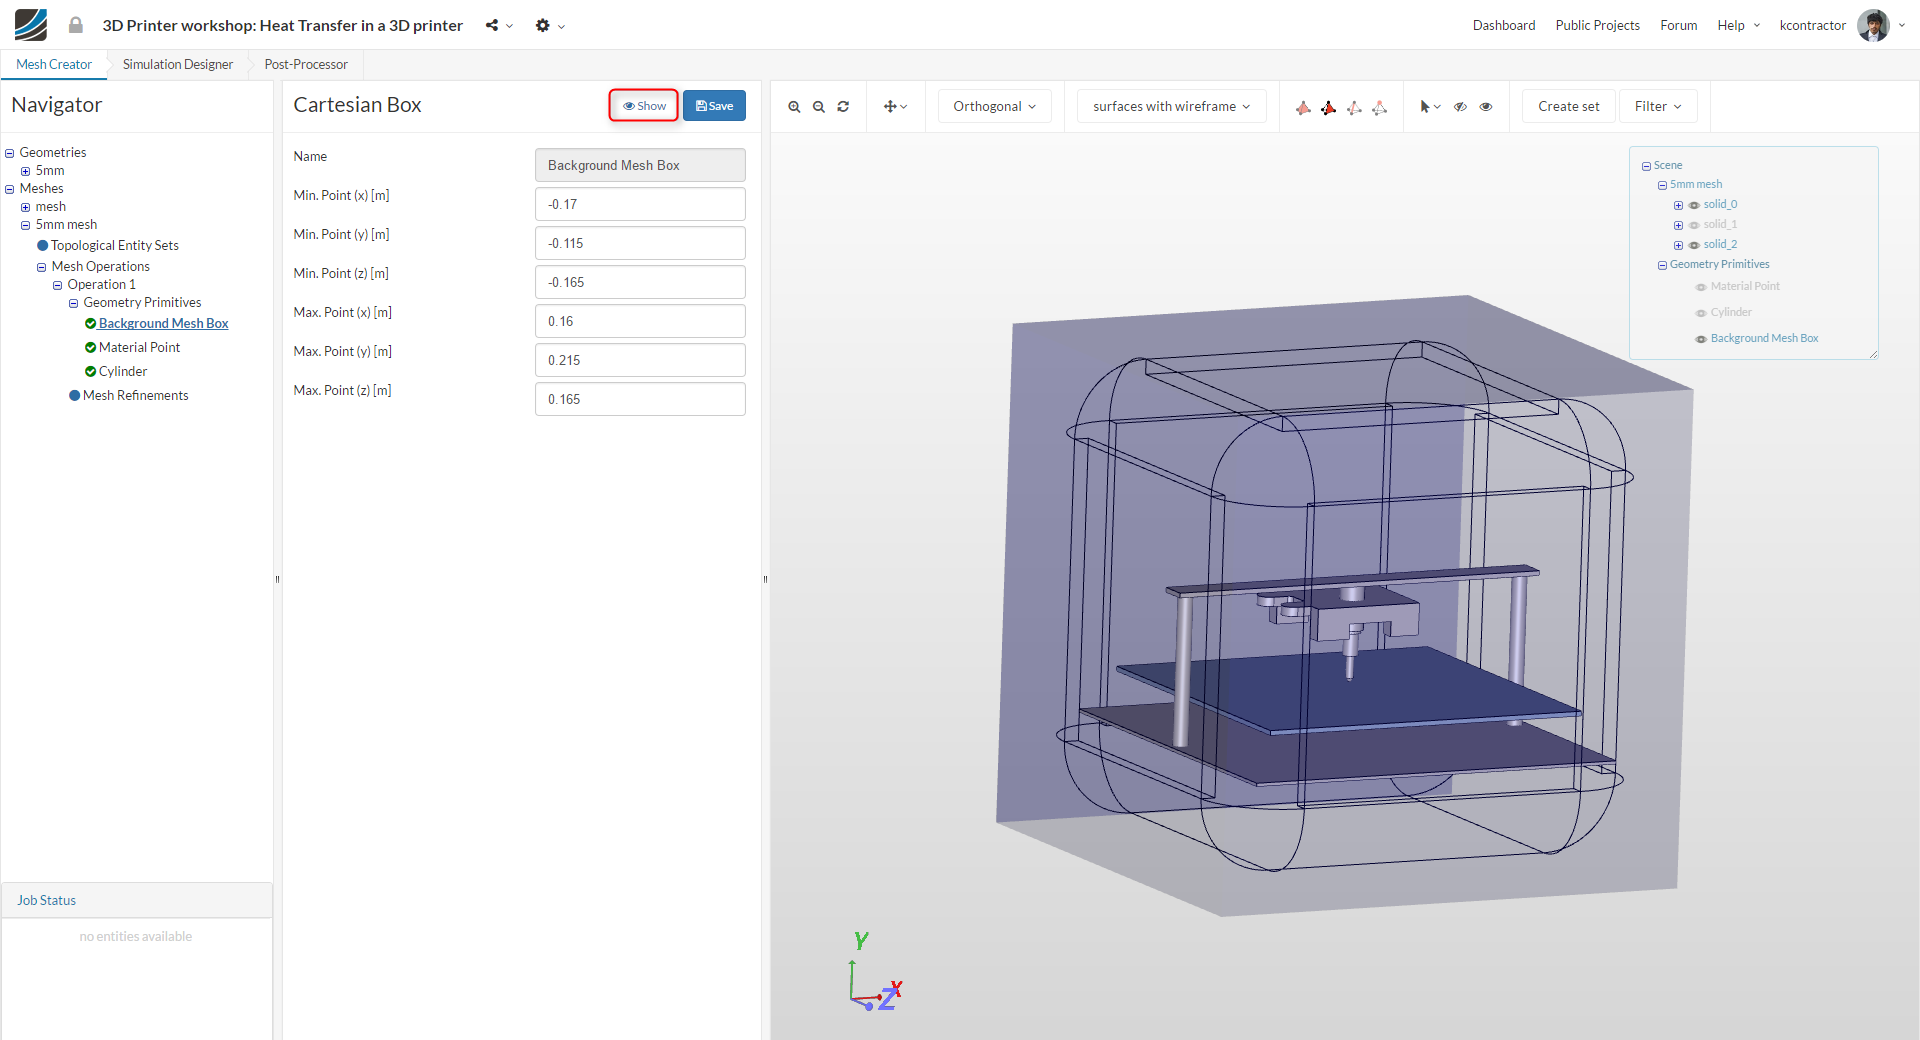Show the Cylinder primitive via eye icon
Screen dimensions: 1920x1040
click(x=1701, y=313)
